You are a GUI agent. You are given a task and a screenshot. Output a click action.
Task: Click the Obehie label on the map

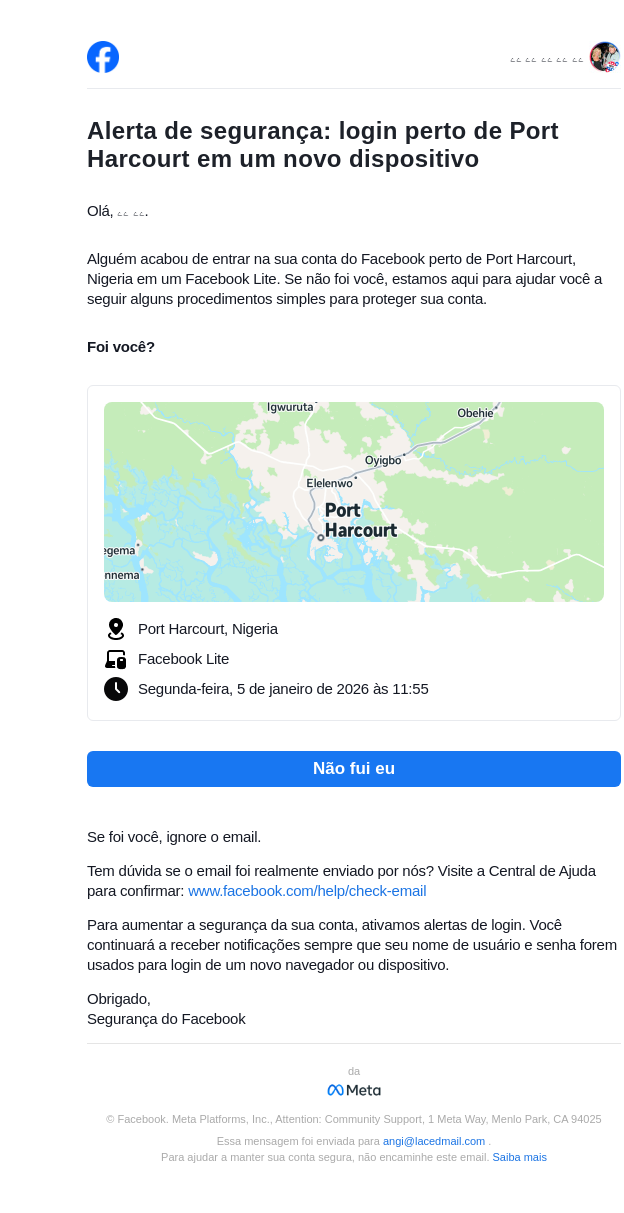tap(475, 413)
